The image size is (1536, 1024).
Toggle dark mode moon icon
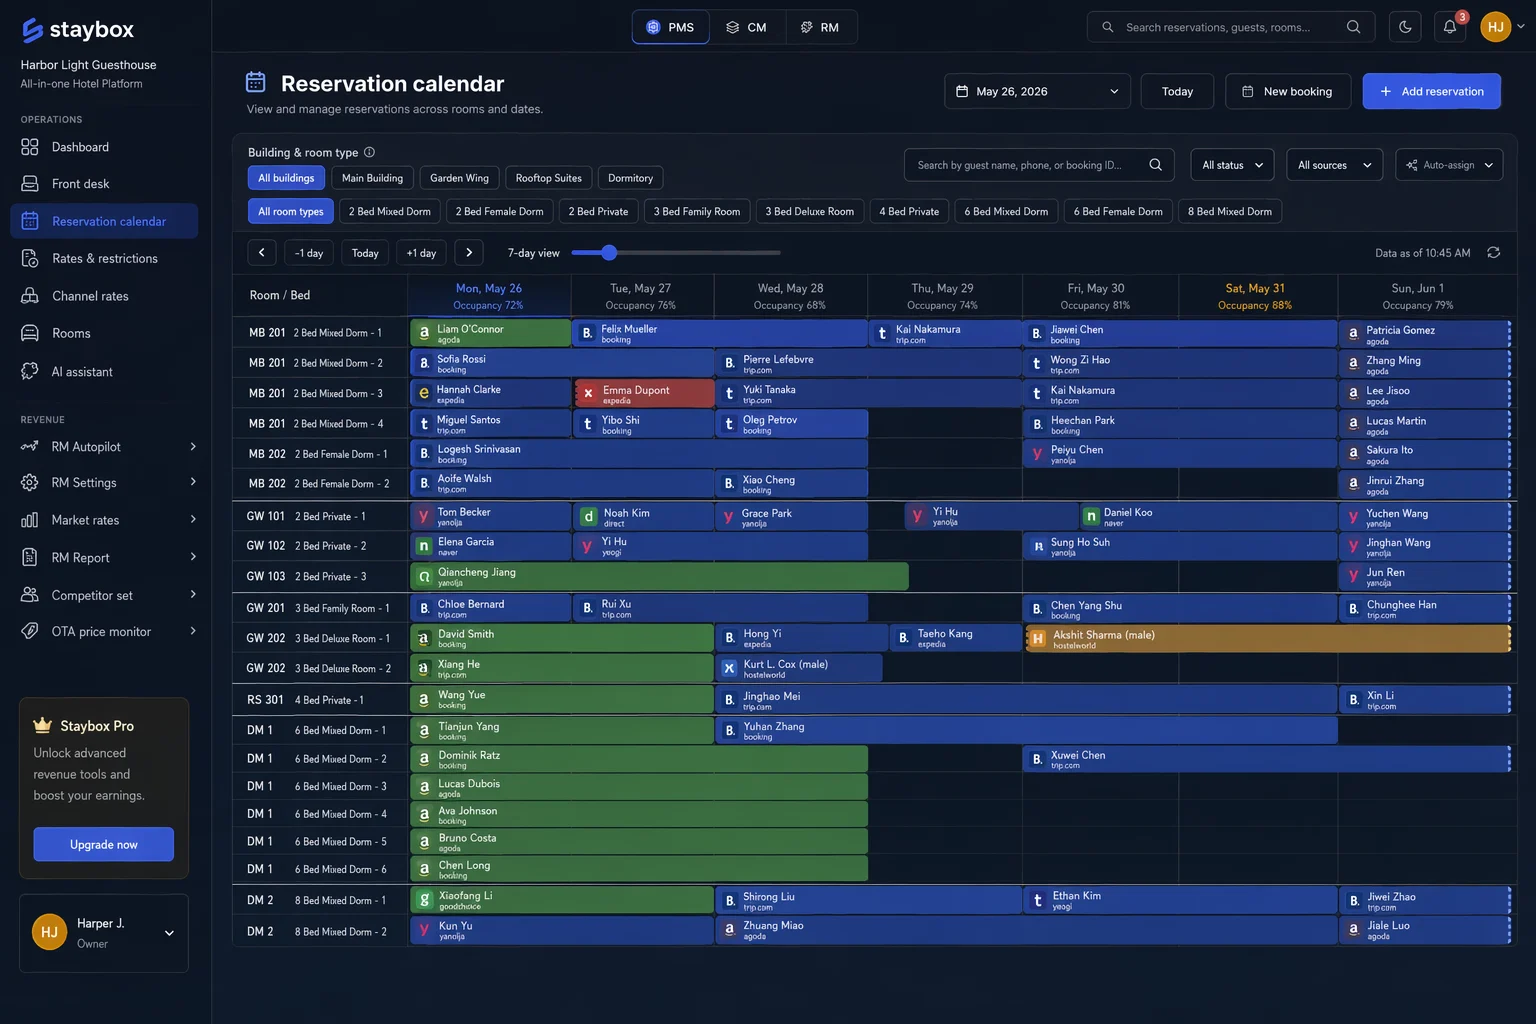click(1405, 27)
